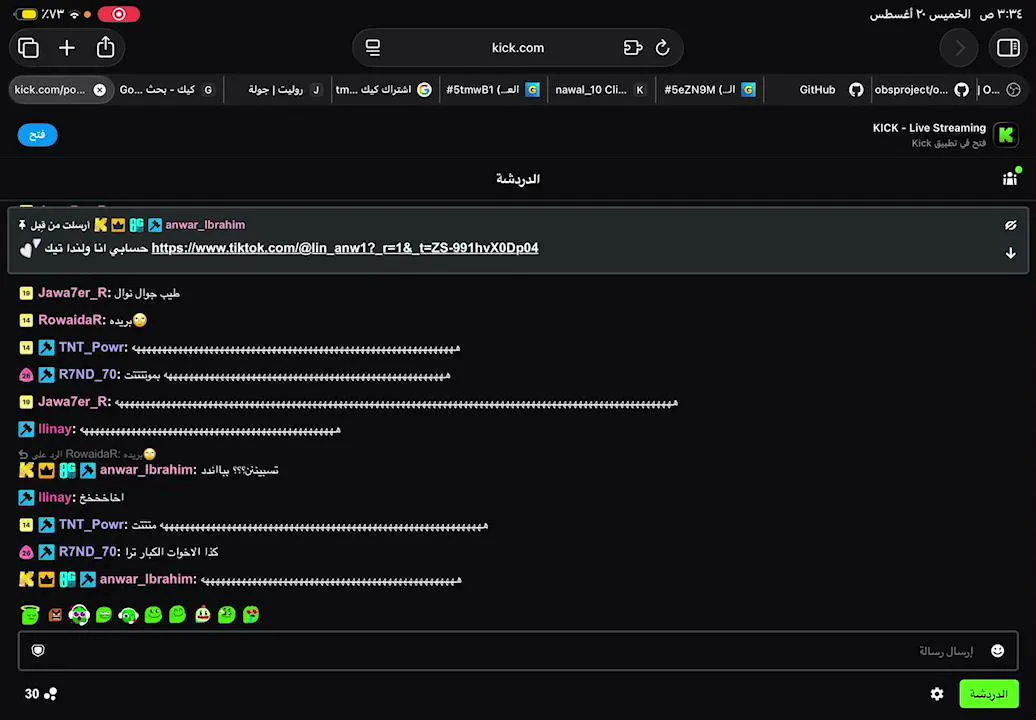Switch to the #5eZN9M tab
Screen dimensions: 1036x720
click(x=709, y=90)
